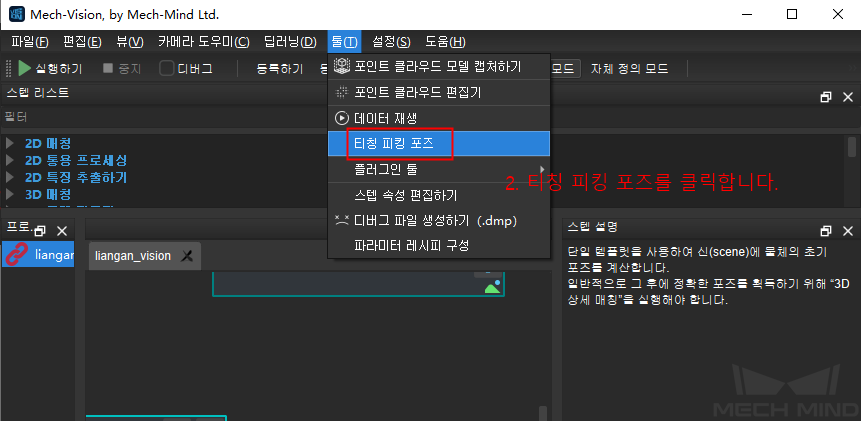Click the point cloud editor dotted icon
This screenshot has width=861, height=421.
point(342,92)
